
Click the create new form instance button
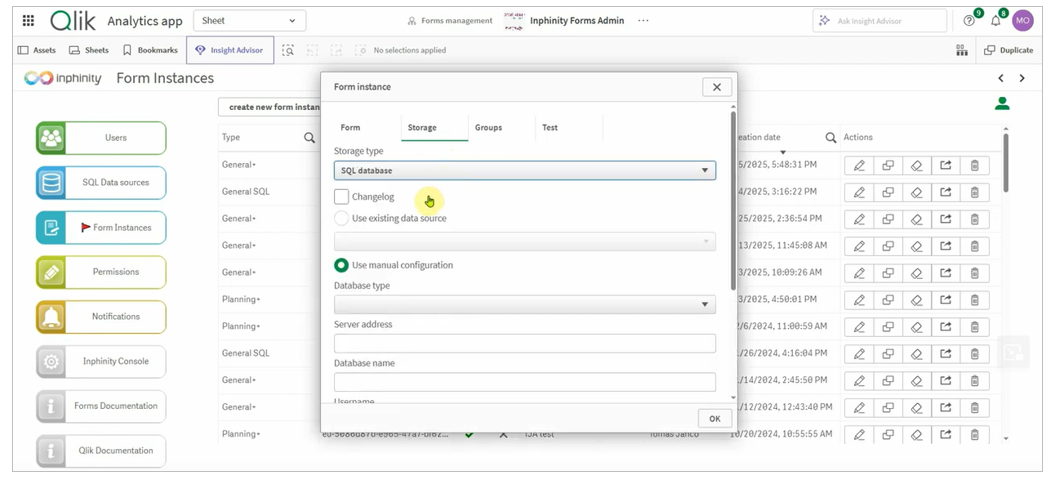coord(270,107)
